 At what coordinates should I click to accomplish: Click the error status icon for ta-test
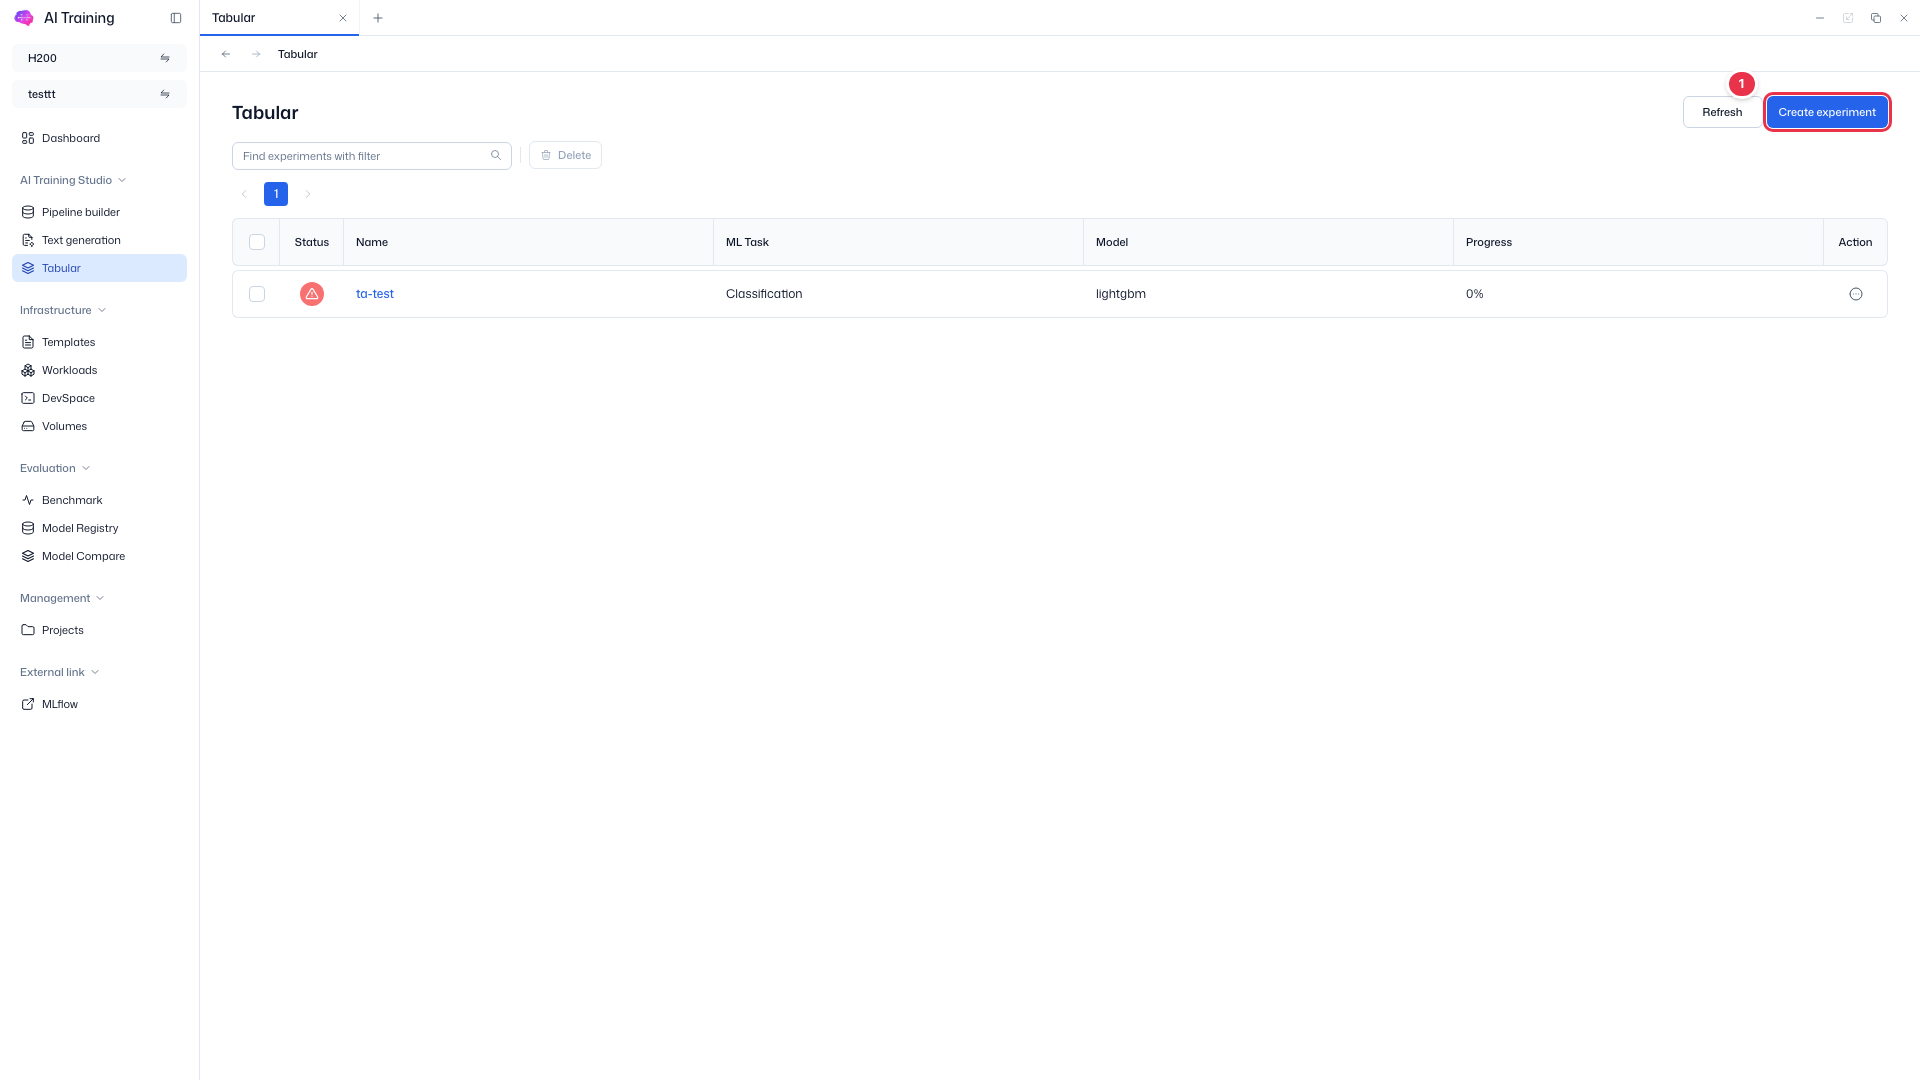pyautogui.click(x=312, y=294)
